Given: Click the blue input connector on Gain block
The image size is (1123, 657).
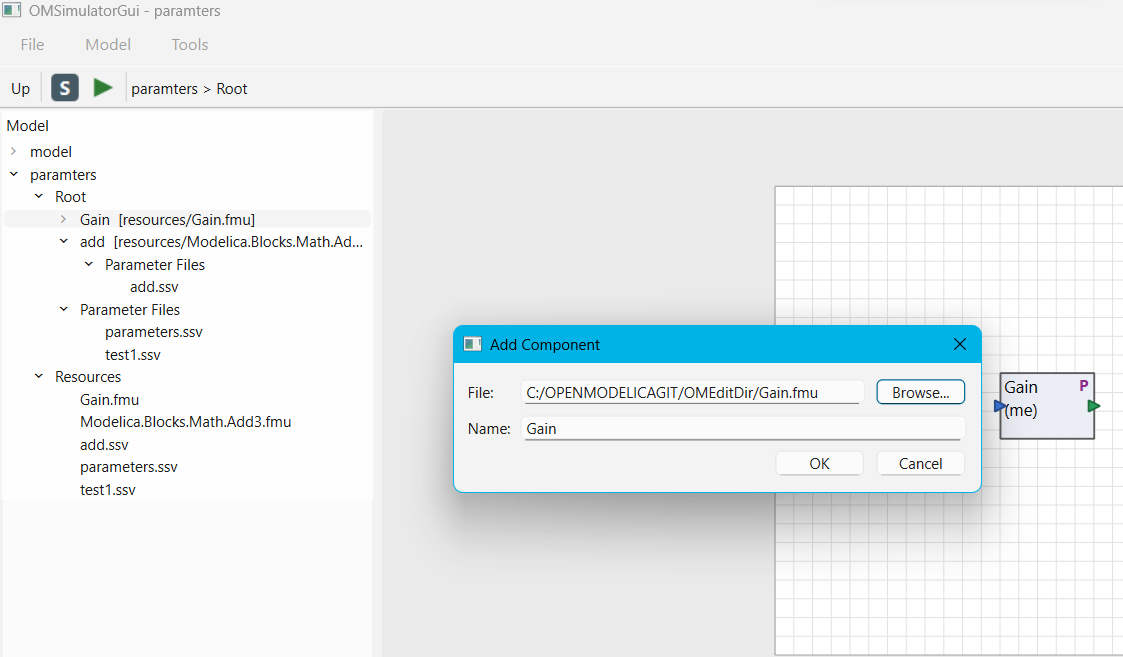Looking at the screenshot, I should (x=1000, y=406).
